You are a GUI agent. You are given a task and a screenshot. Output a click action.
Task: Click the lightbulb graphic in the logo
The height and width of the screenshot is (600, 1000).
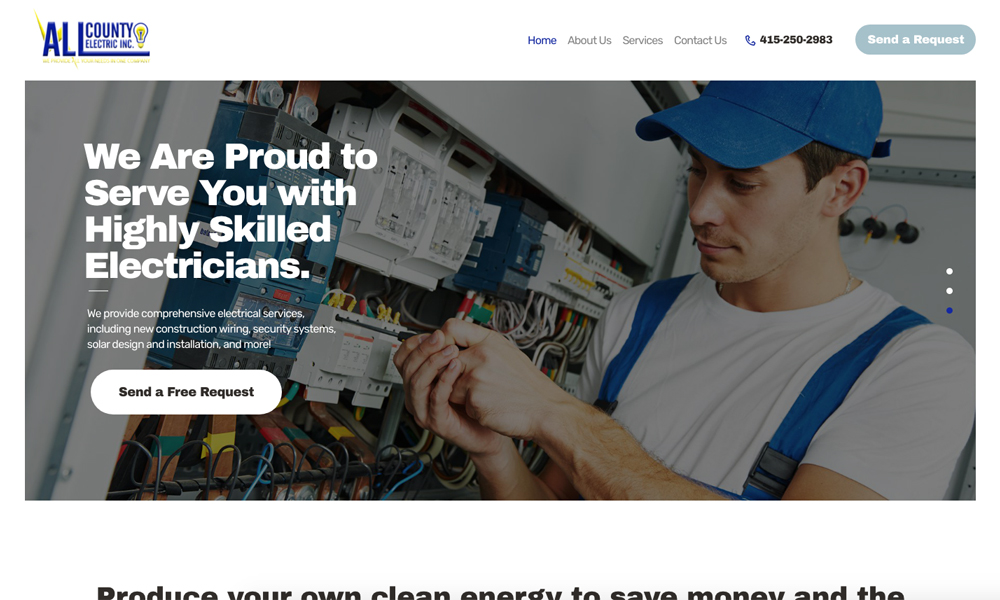(x=141, y=34)
